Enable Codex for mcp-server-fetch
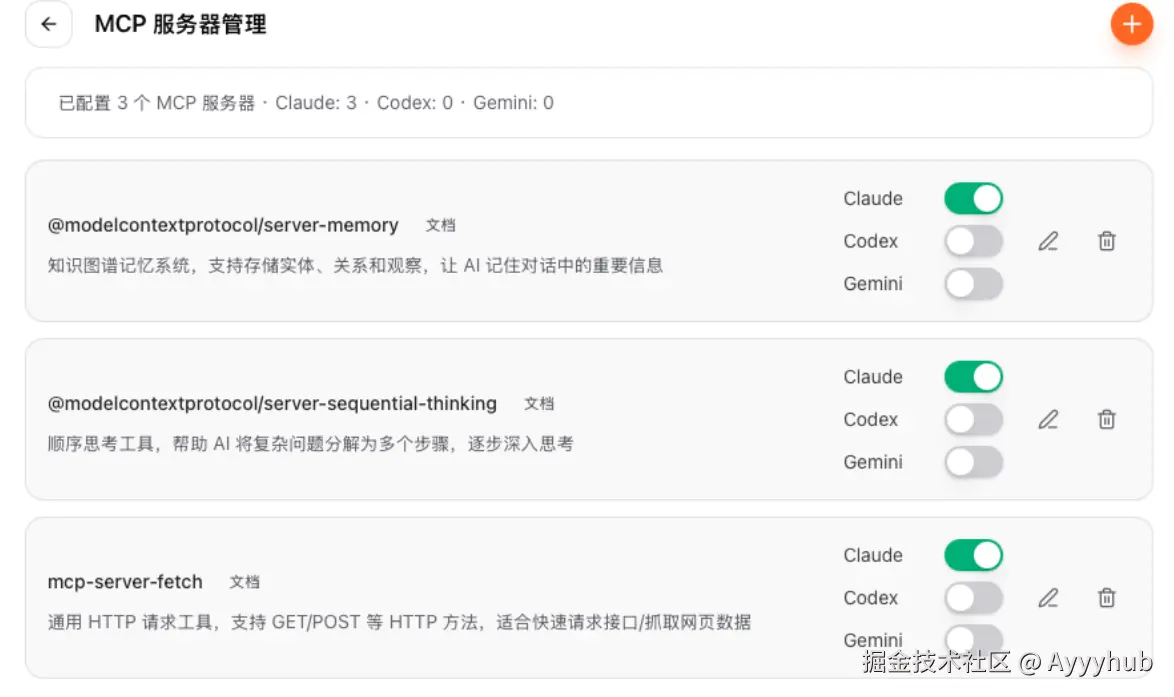Viewport: 1174px width, 697px height. [973, 597]
